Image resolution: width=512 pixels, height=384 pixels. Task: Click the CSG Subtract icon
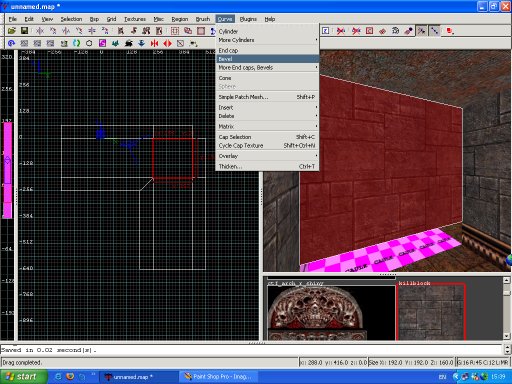[x=175, y=31]
